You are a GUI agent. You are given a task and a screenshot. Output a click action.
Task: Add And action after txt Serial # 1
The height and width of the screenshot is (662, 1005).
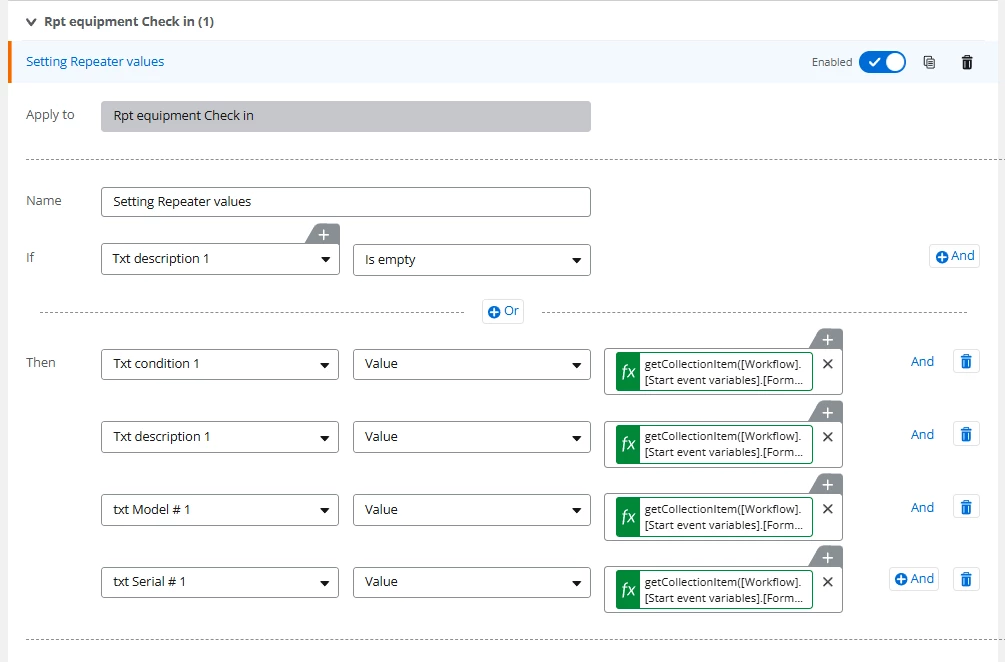[x=914, y=579]
